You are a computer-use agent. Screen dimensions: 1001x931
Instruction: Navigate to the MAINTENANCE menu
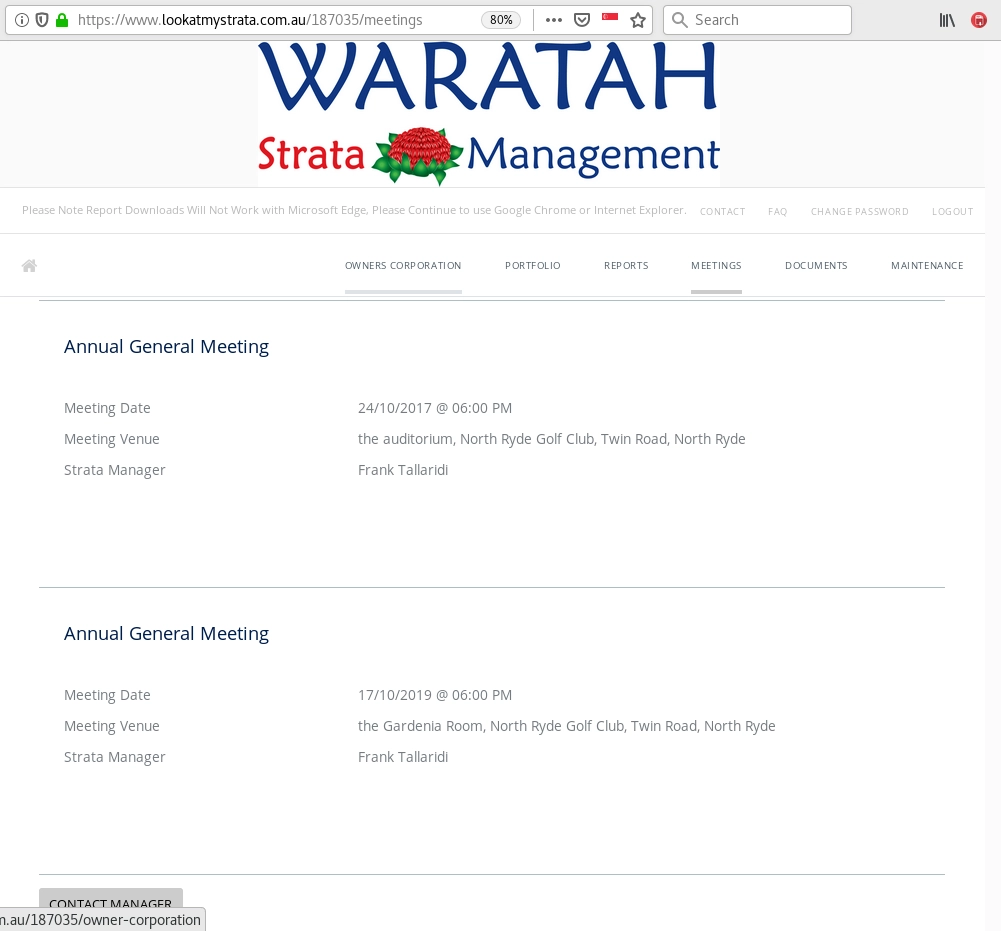click(927, 266)
